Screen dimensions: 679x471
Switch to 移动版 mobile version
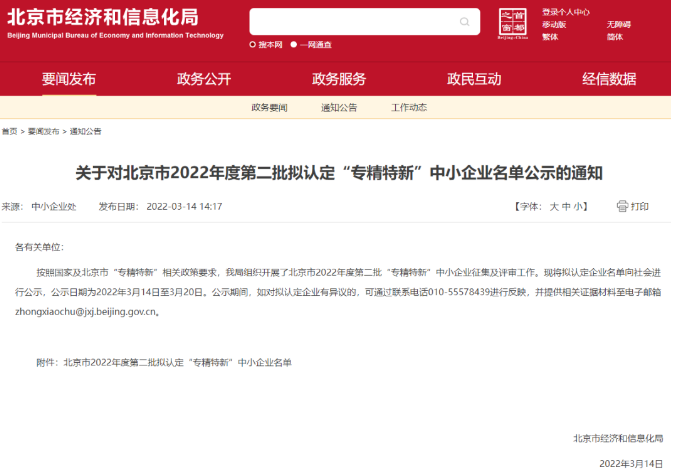coord(554,25)
